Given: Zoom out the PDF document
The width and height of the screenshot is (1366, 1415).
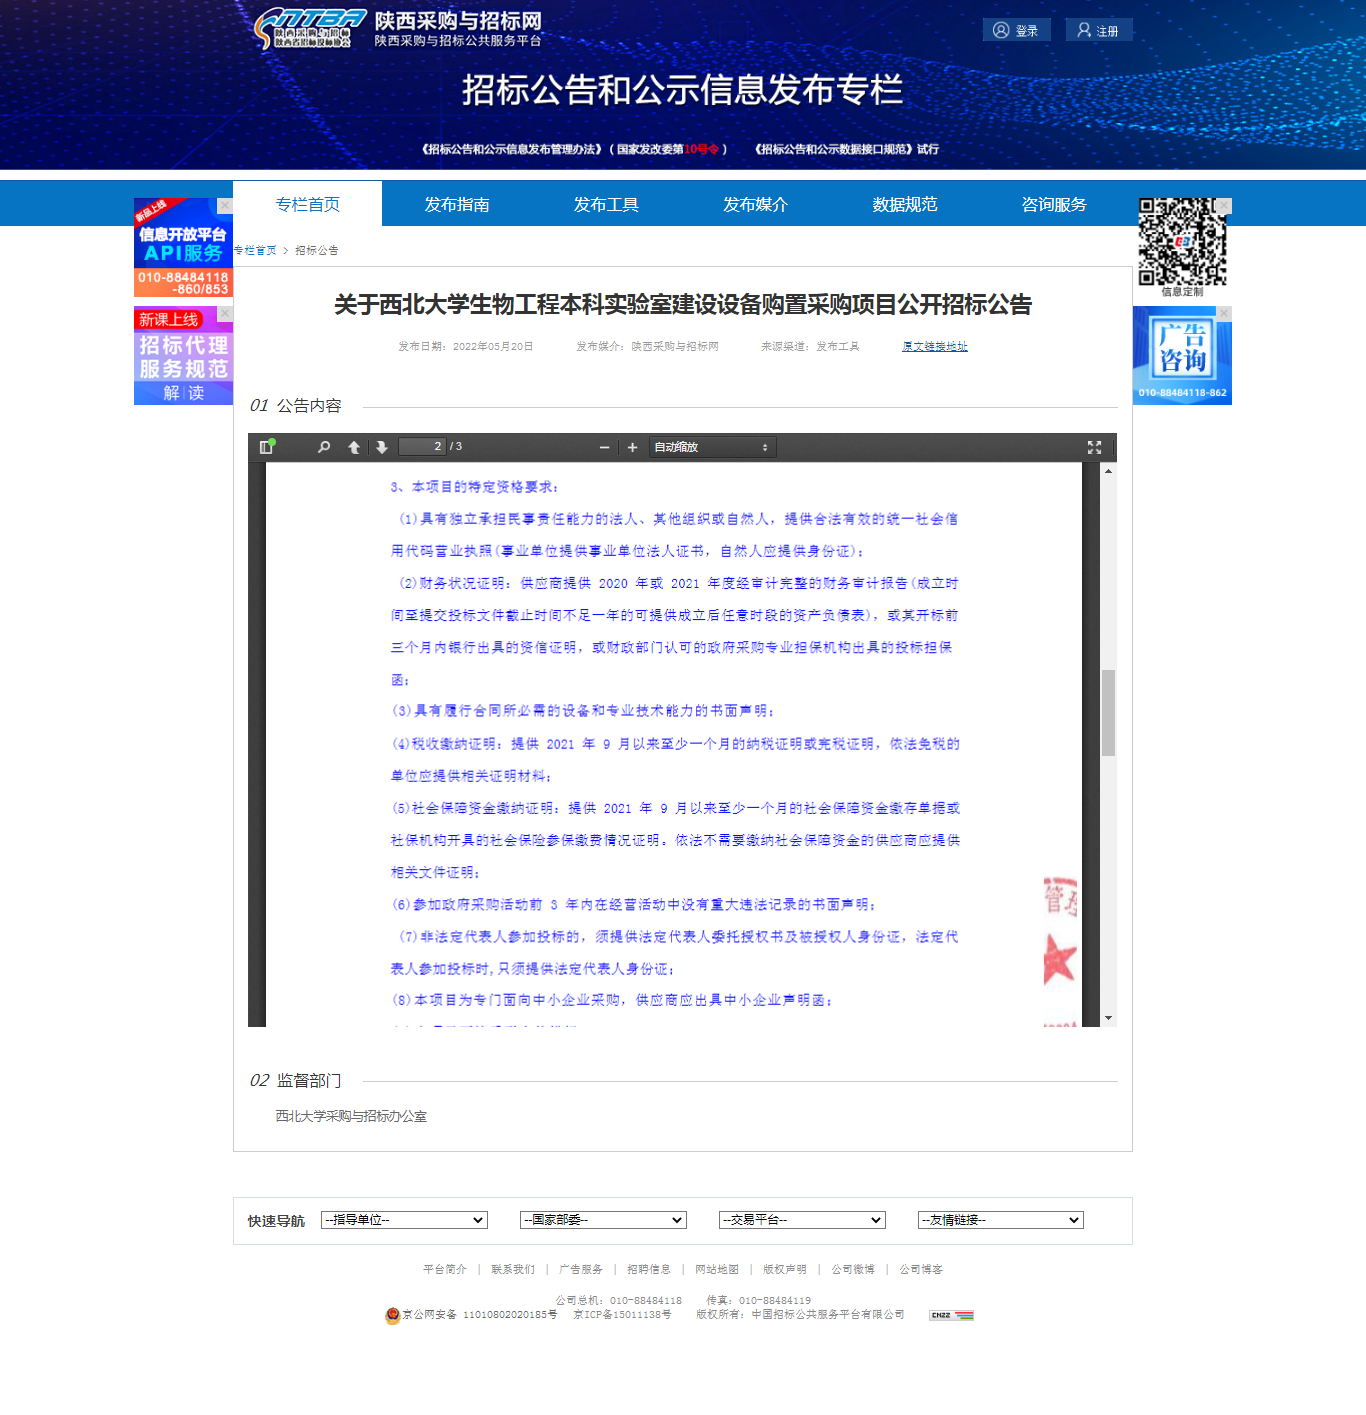Looking at the screenshot, I should (x=604, y=447).
